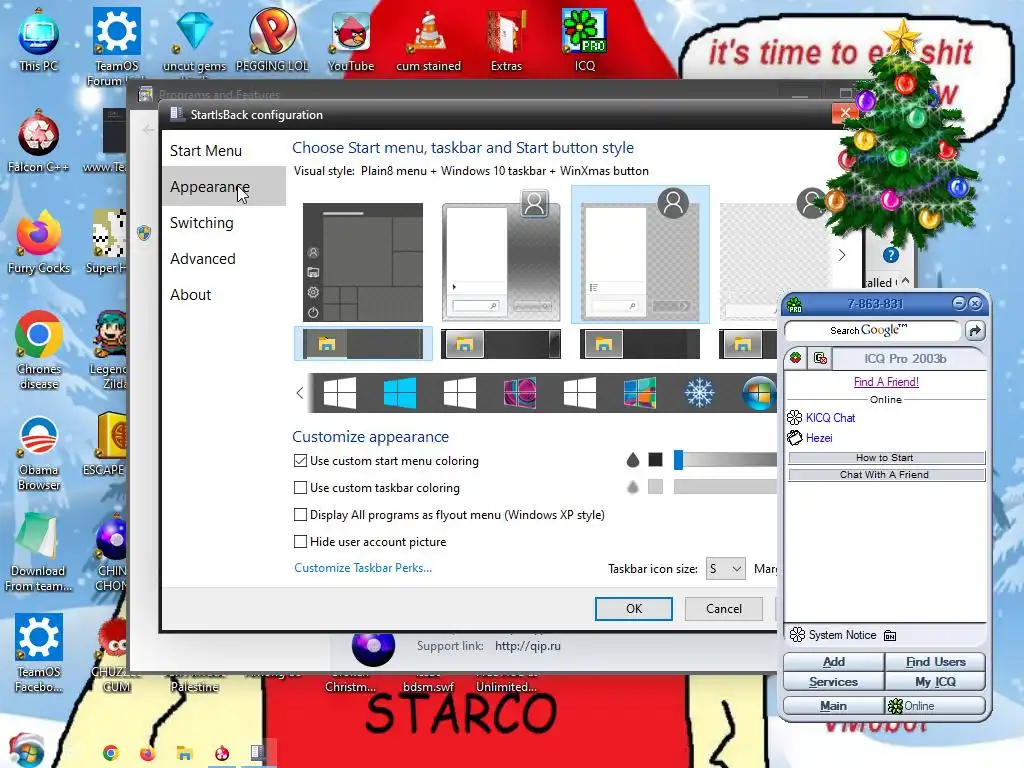Screen dimensions: 1024x768
Task: Select the cyan Windows logo start button
Action: [400, 393]
